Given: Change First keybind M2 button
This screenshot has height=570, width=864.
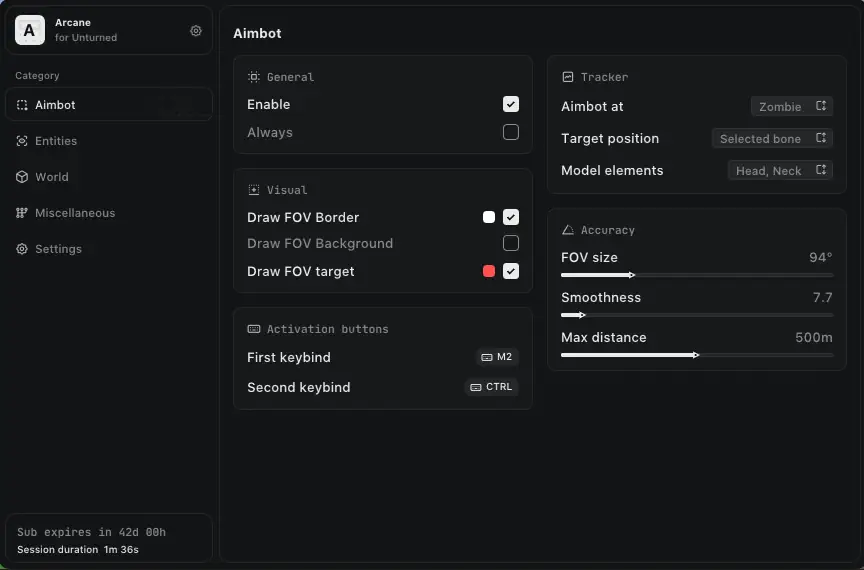Looking at the screenshot, I should click(496, 357).
